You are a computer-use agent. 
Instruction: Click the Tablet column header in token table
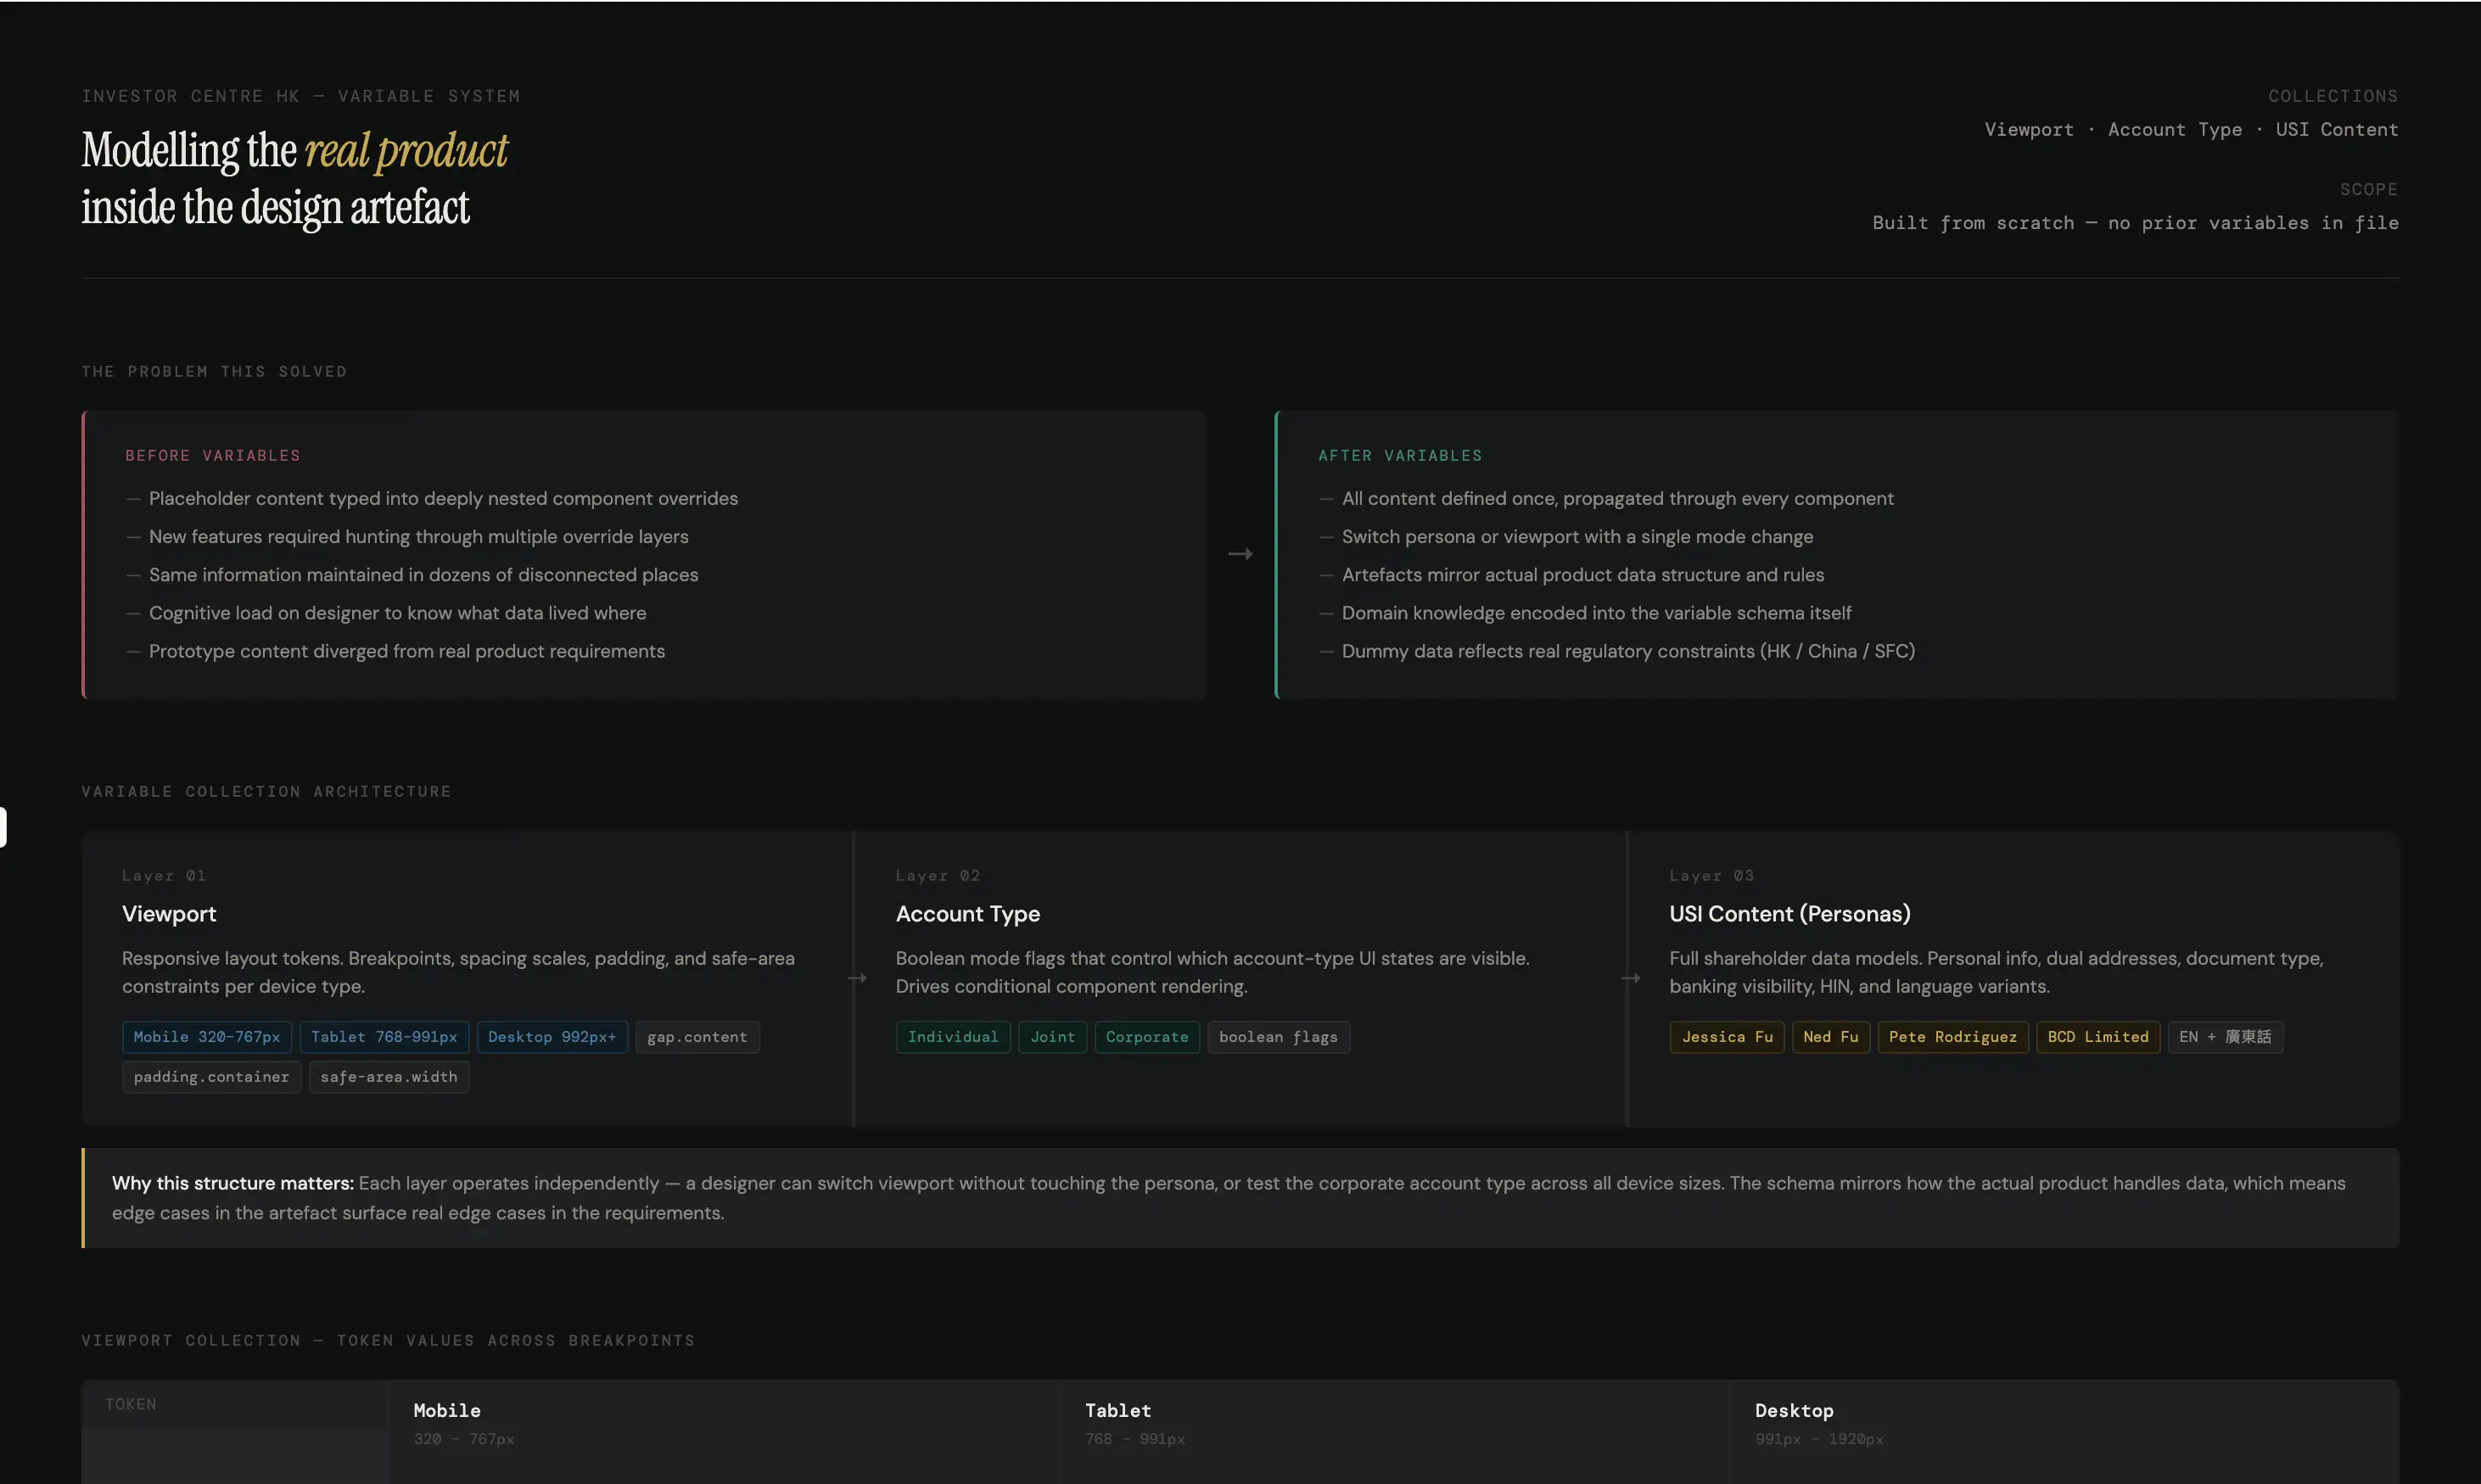[x=1118, y=1411]
